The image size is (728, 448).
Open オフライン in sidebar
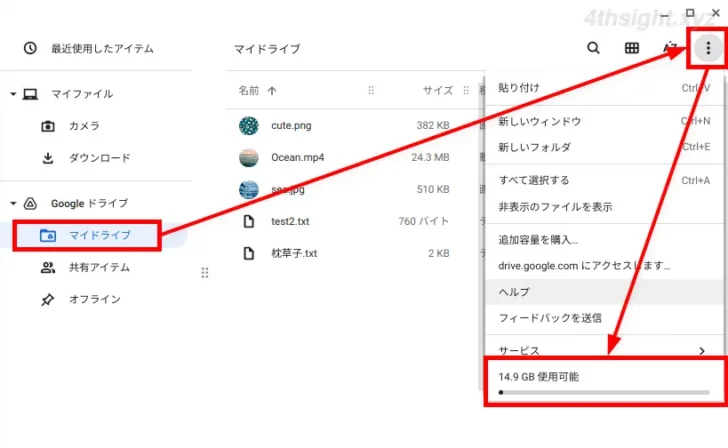pyautogui.click(x=95, y=299)
